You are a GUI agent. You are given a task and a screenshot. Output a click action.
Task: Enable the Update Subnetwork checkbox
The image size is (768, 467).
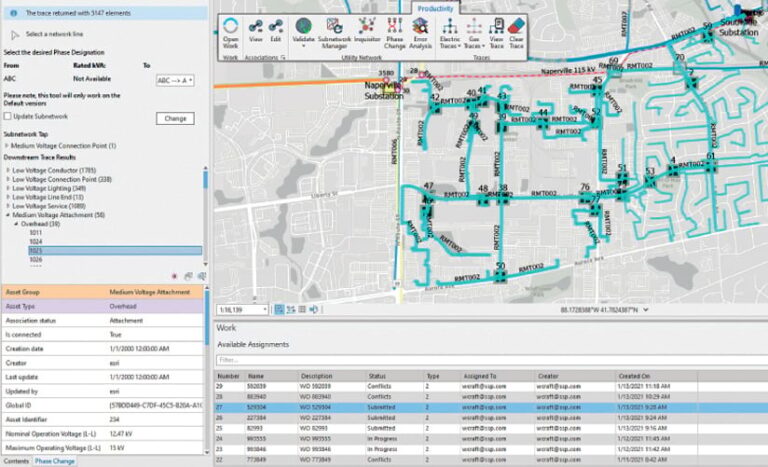[x=7, y=116]
